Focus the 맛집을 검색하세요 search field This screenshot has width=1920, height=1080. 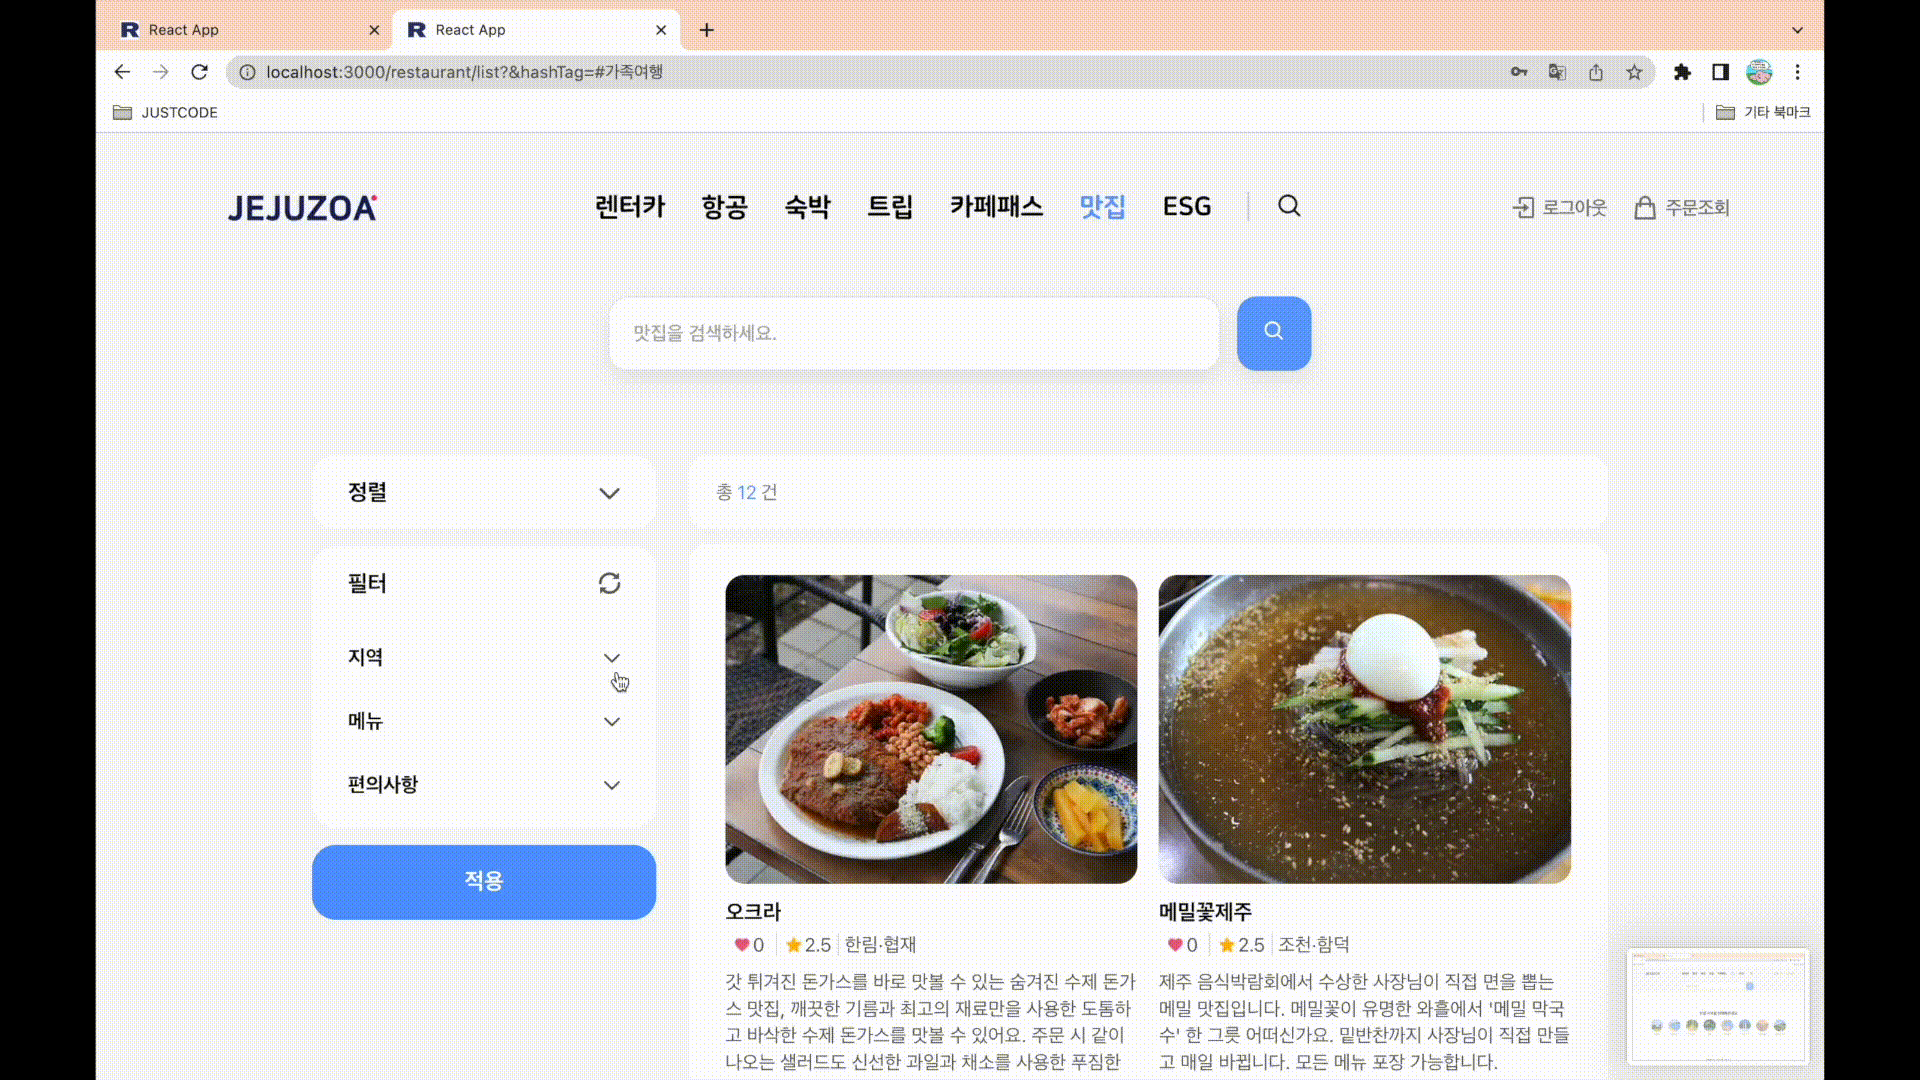914,333
